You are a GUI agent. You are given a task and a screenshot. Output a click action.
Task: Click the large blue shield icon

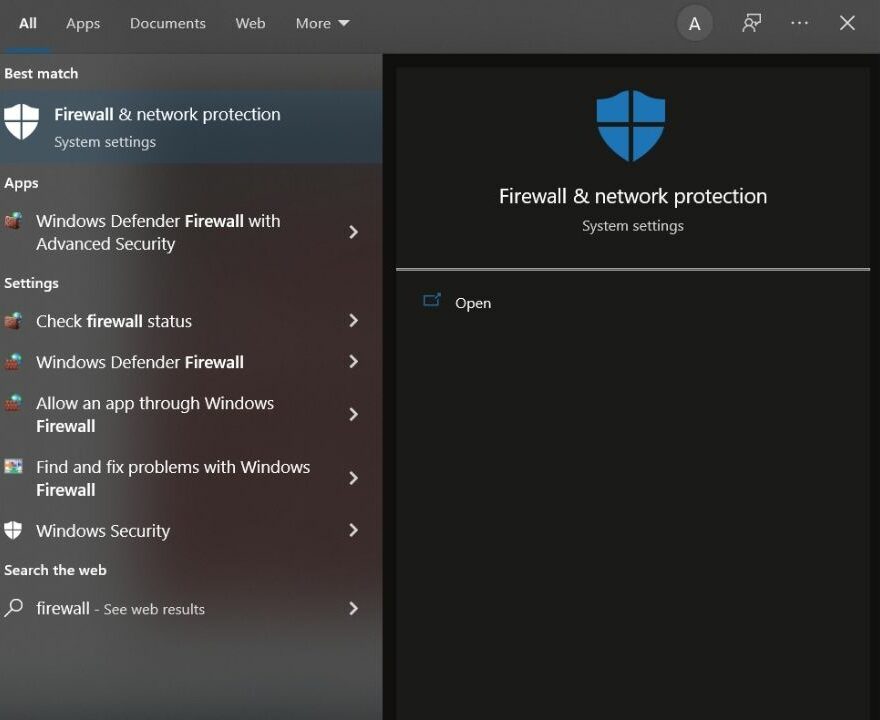[x=631, y=125]
